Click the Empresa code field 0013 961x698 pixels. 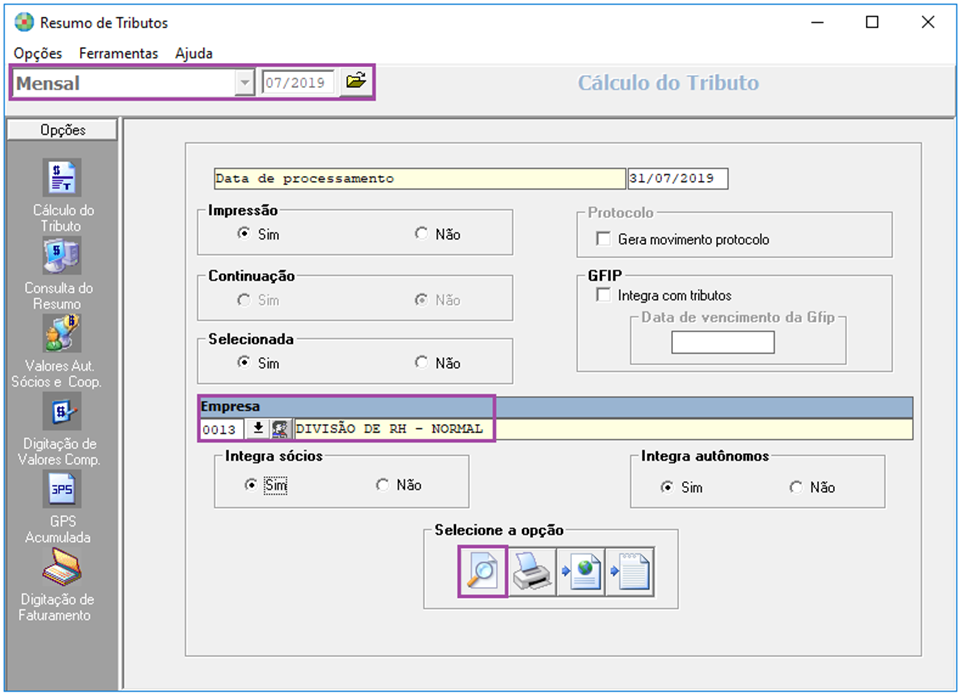coord(222,429)
